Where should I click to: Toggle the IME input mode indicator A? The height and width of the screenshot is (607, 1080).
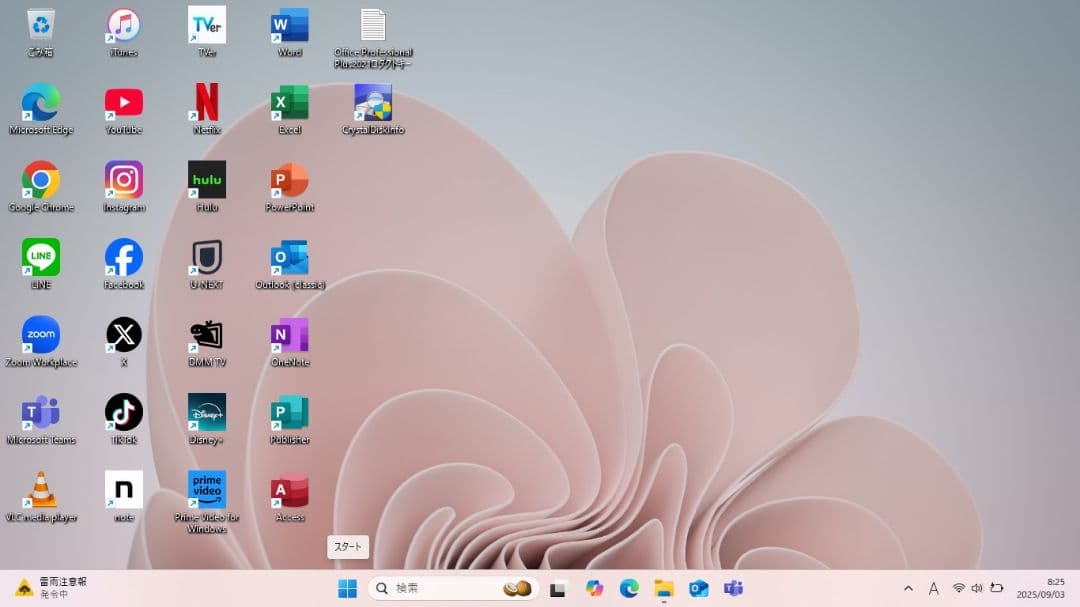[933, 588]
